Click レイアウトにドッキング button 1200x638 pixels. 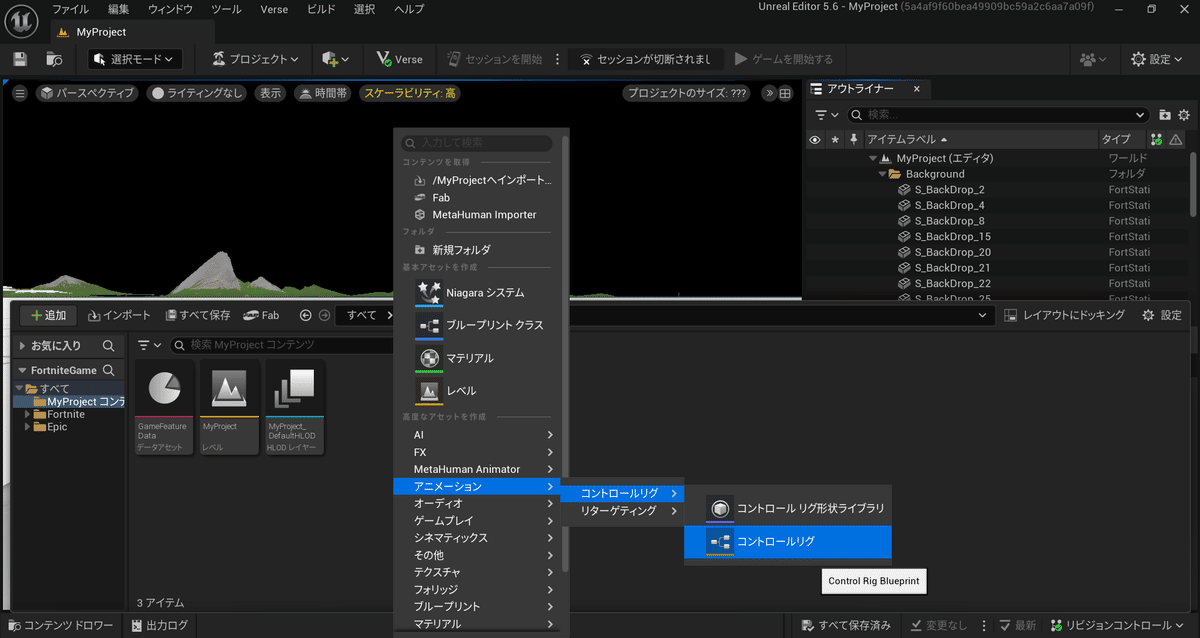[1063, 315]
